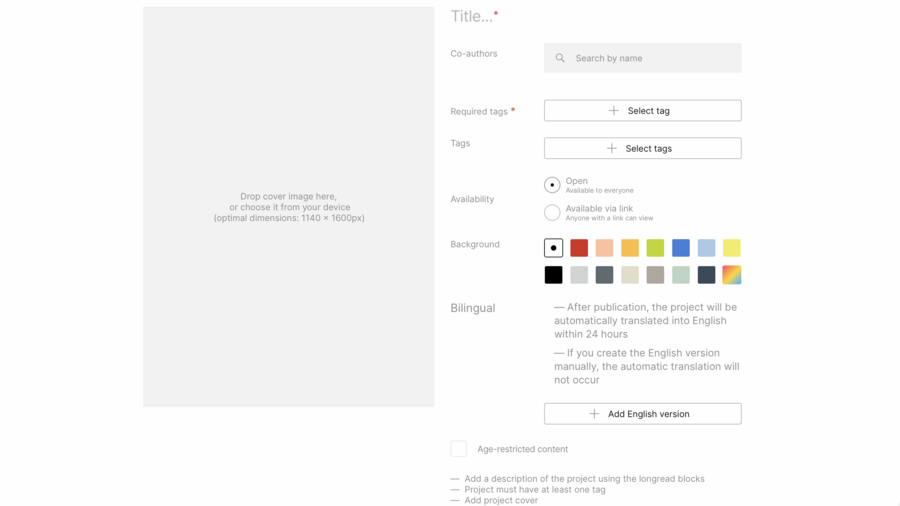Viewport: 900px width, 506px height.
Task: Select the black background swatch
Action: (x=553, y=275)
